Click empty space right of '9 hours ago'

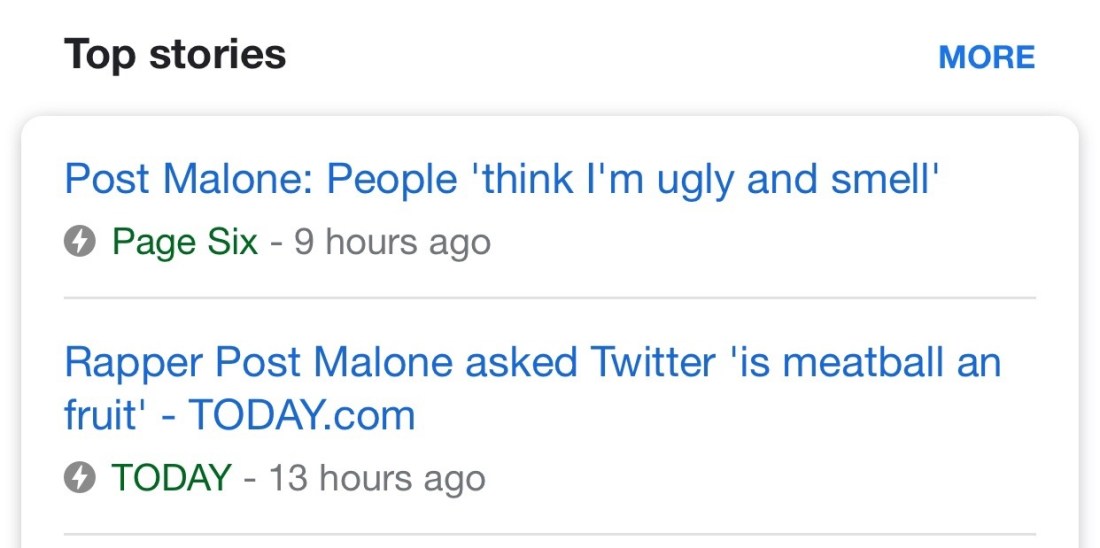tap(760, 242)
